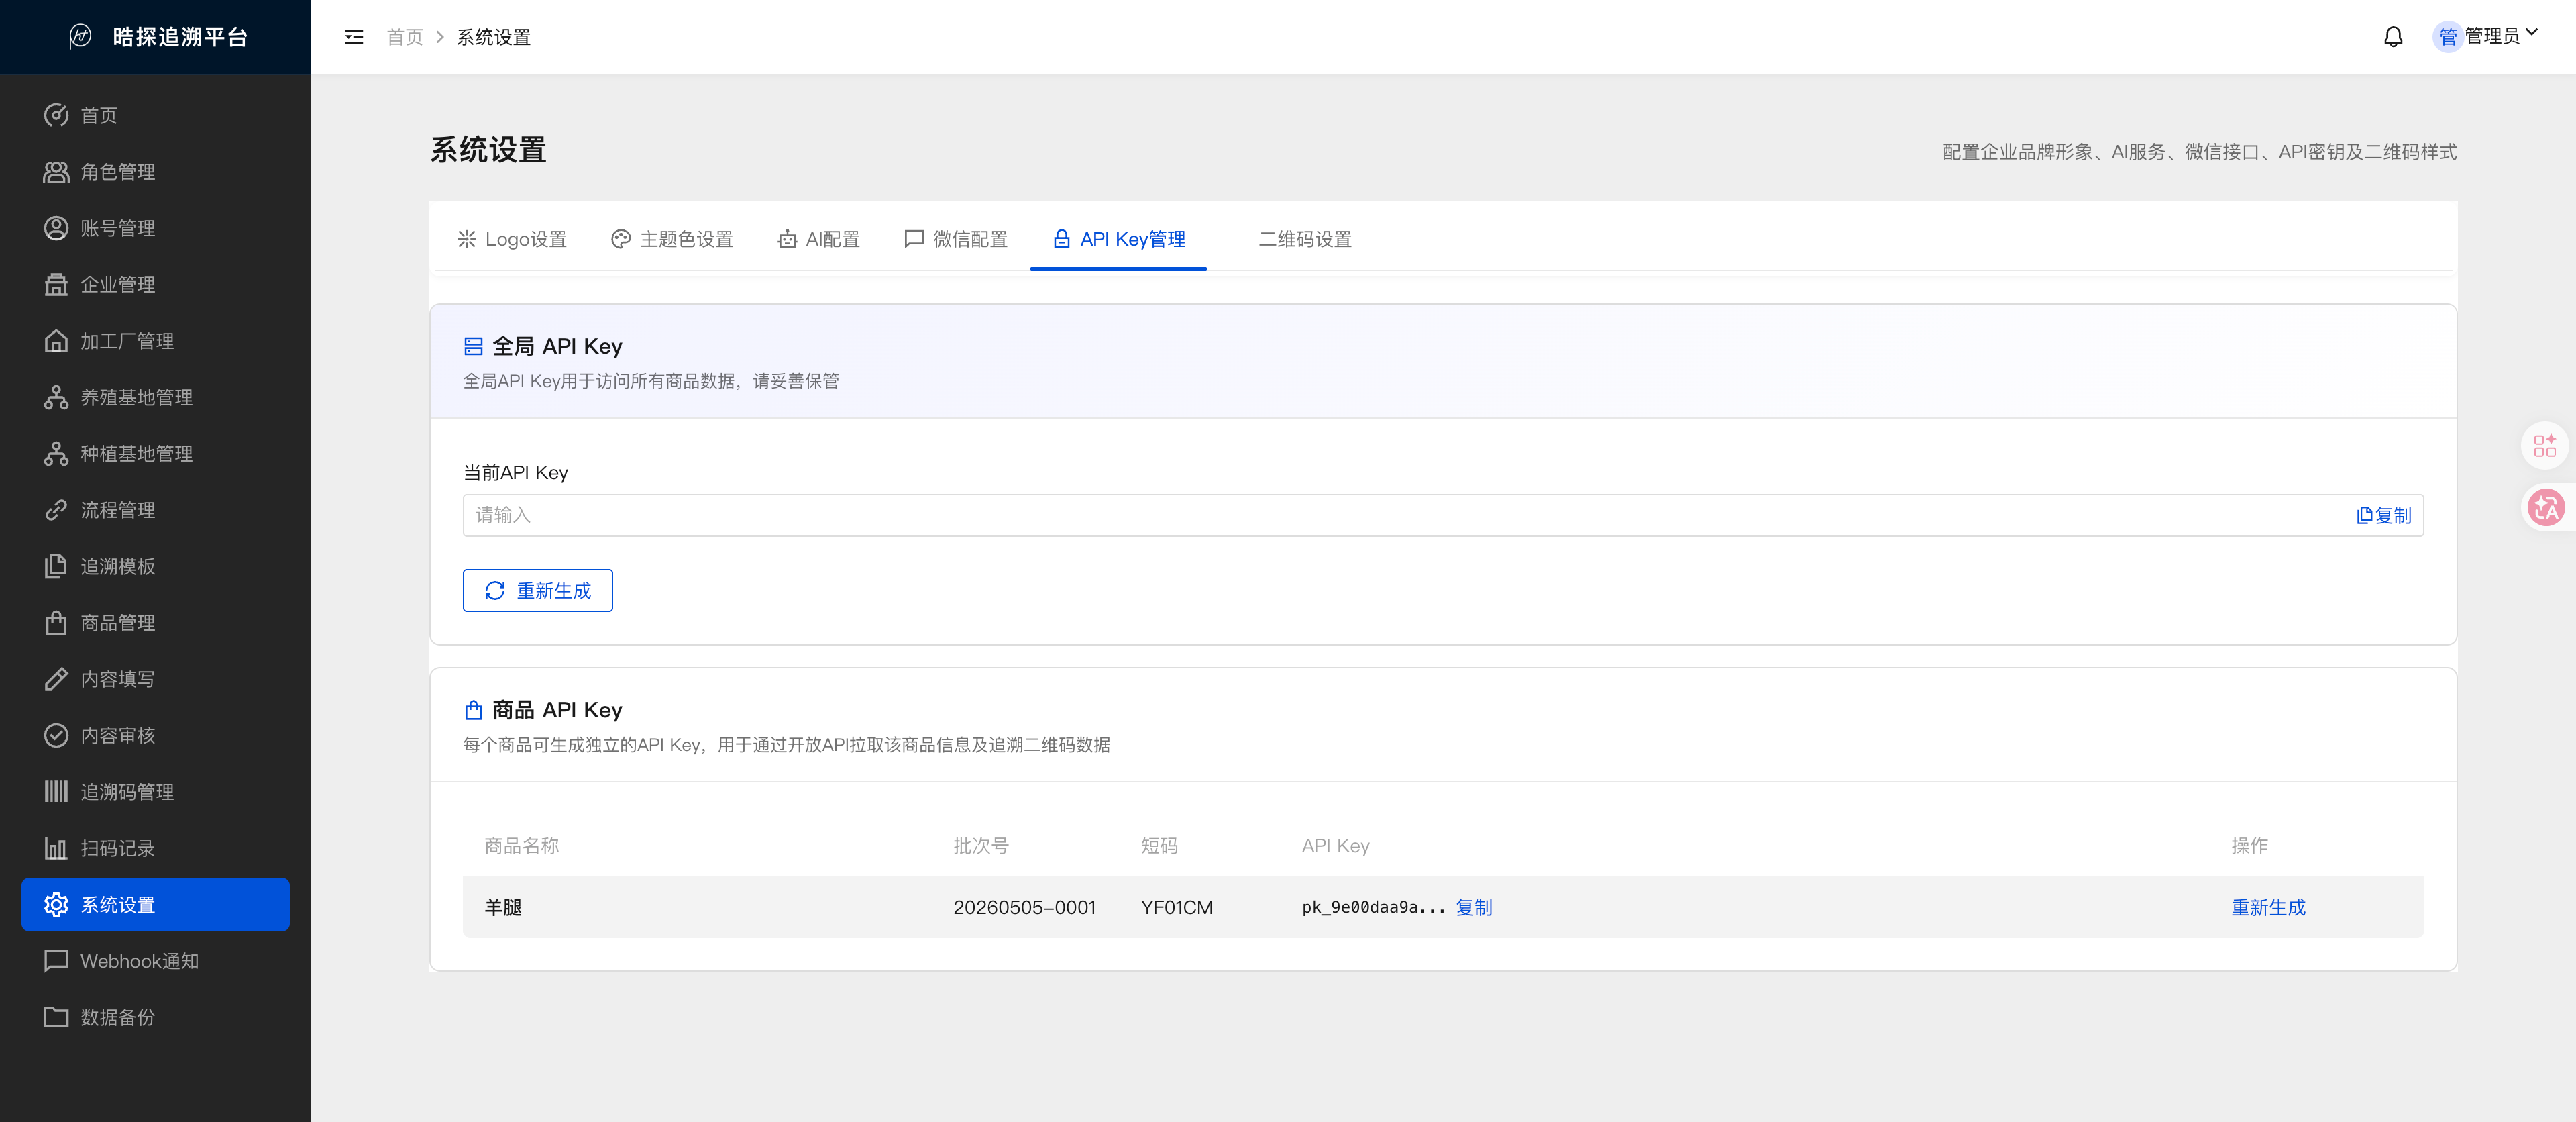Switch to the 微信配置 tab
Viewport: 2576px width, 1122px height.
click(956, 239)
